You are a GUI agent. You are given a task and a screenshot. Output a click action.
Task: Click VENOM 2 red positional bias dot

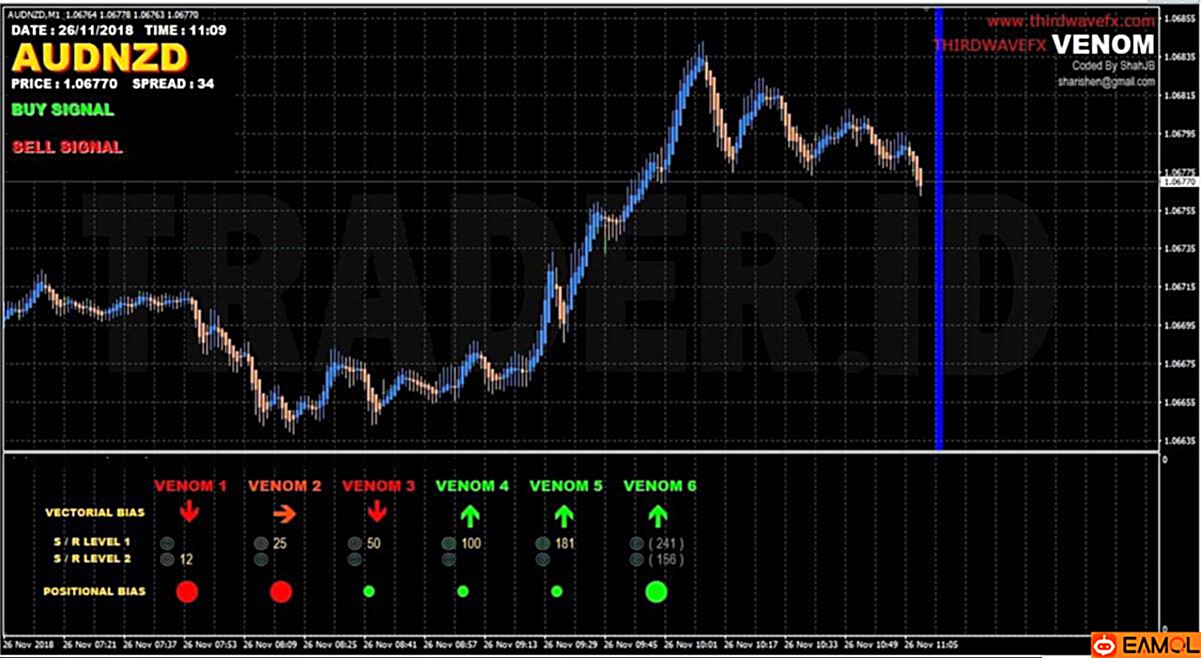281,591
